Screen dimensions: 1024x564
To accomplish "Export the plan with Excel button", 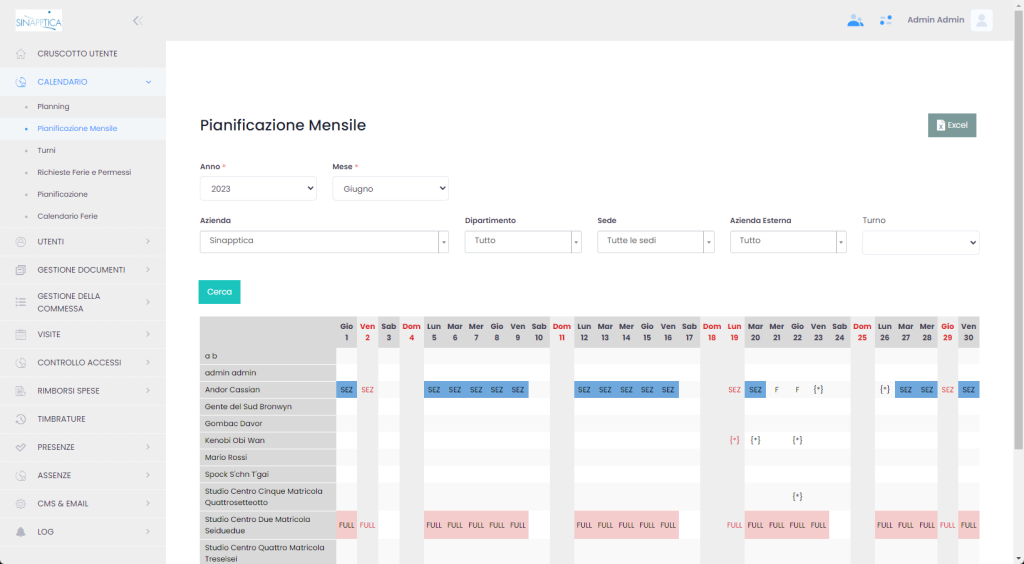I will [951, 125].
